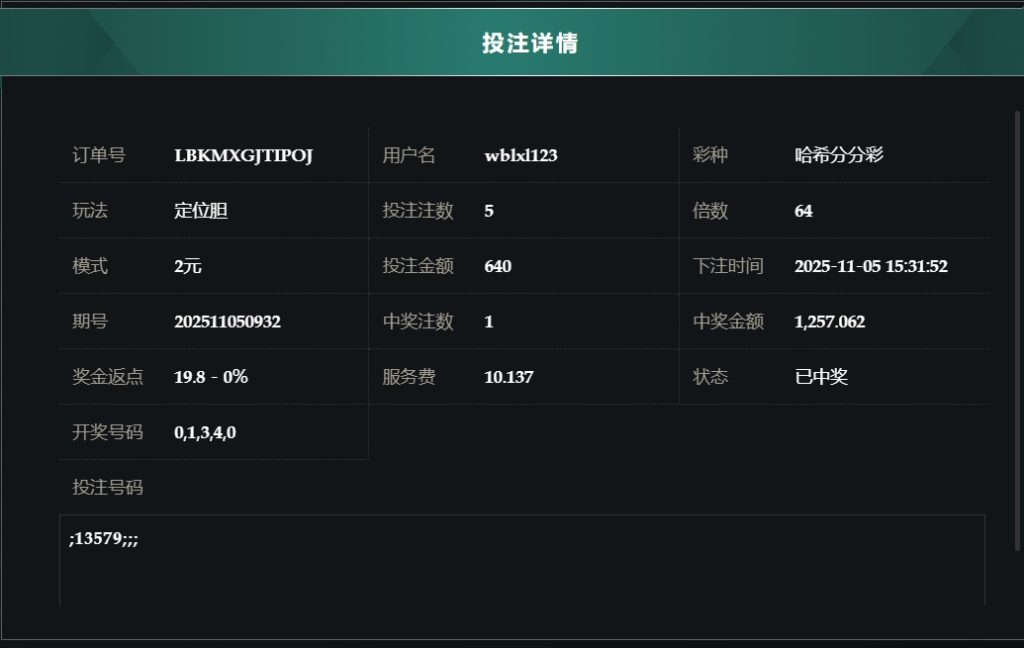Click the order number LBKMXGJTIPOJ

coord(243,156)
